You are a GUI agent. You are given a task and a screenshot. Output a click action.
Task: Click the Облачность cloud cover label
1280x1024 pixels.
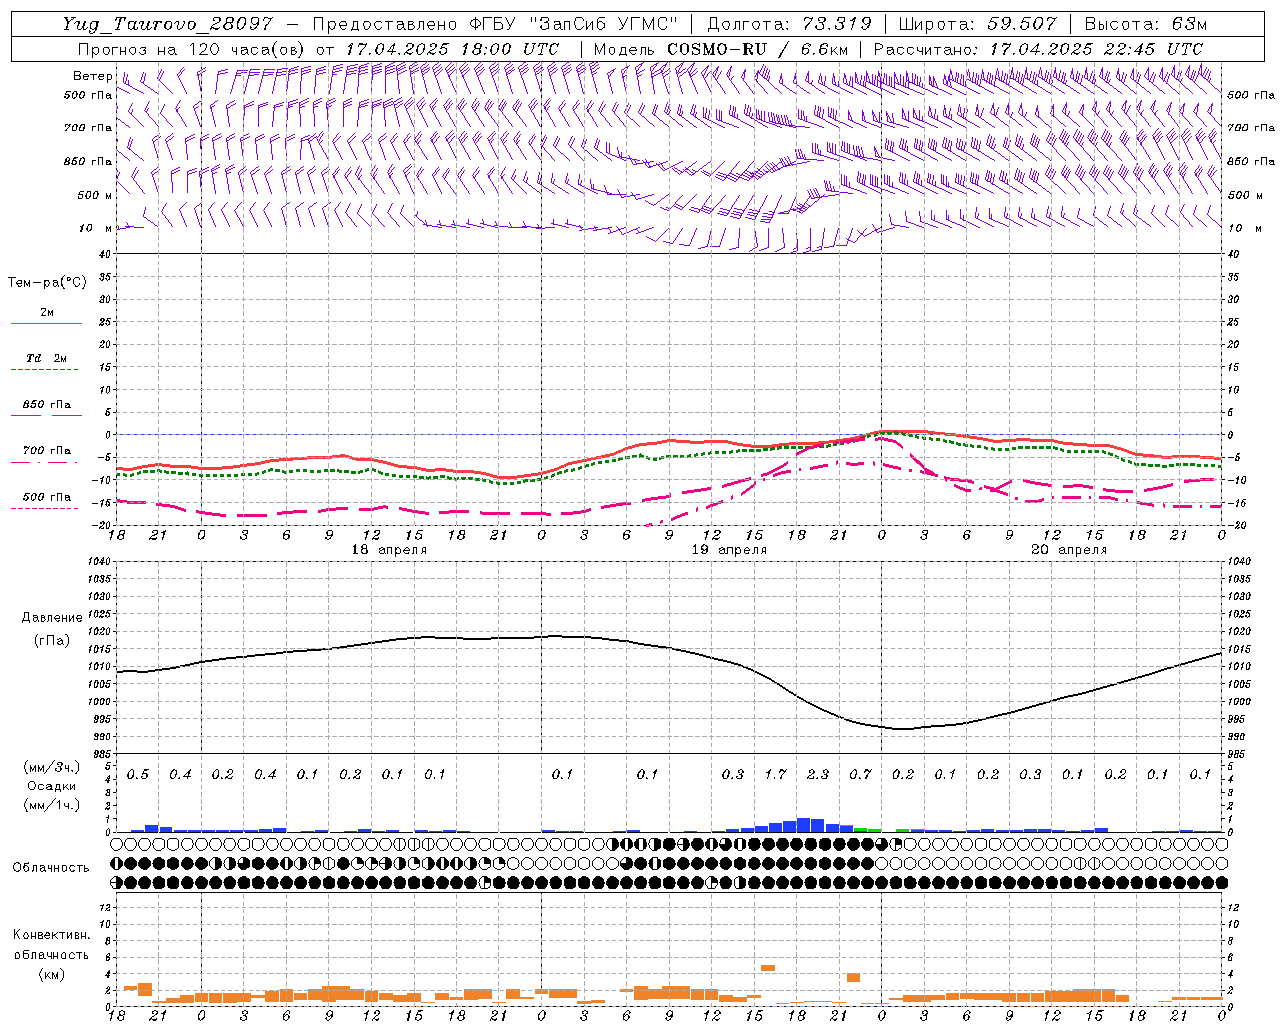click(51, 868)
